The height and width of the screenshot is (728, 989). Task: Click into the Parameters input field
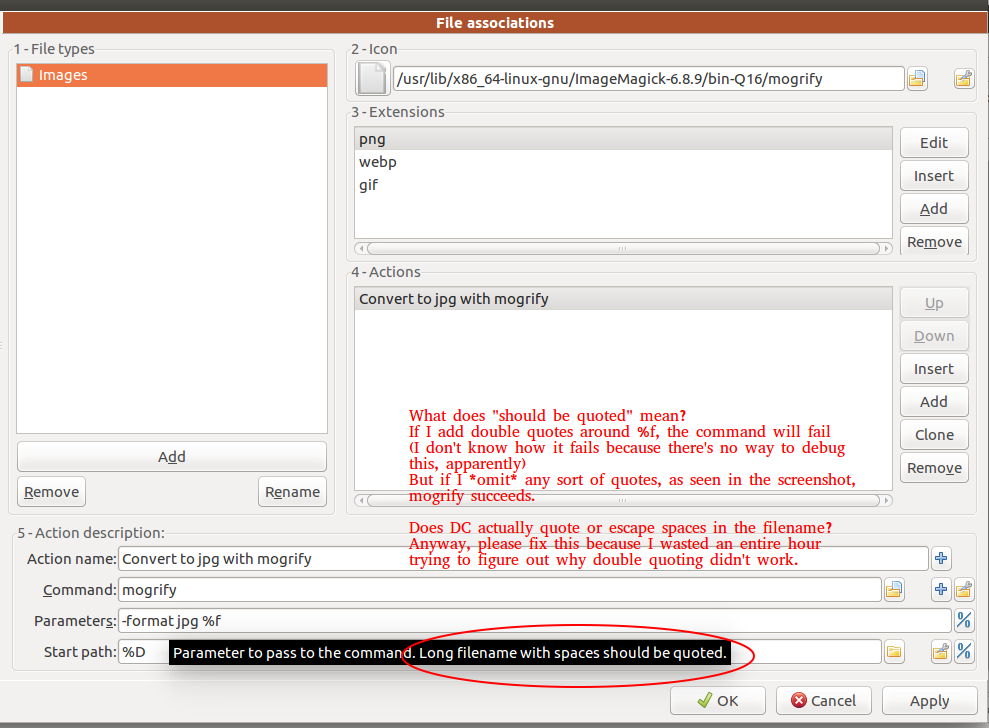coord(534,621)
